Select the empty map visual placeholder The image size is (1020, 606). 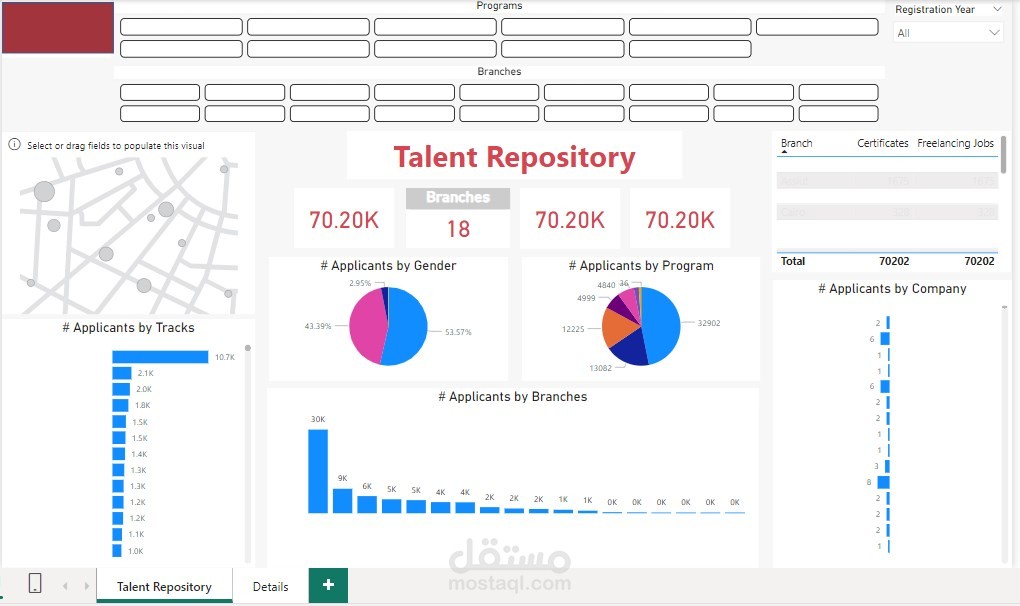point(128,234)
